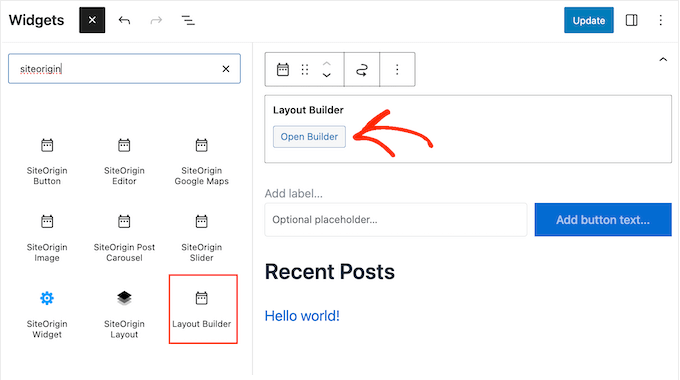
Task: Toggle the settings sidebar icon
Action: point(631,20)
